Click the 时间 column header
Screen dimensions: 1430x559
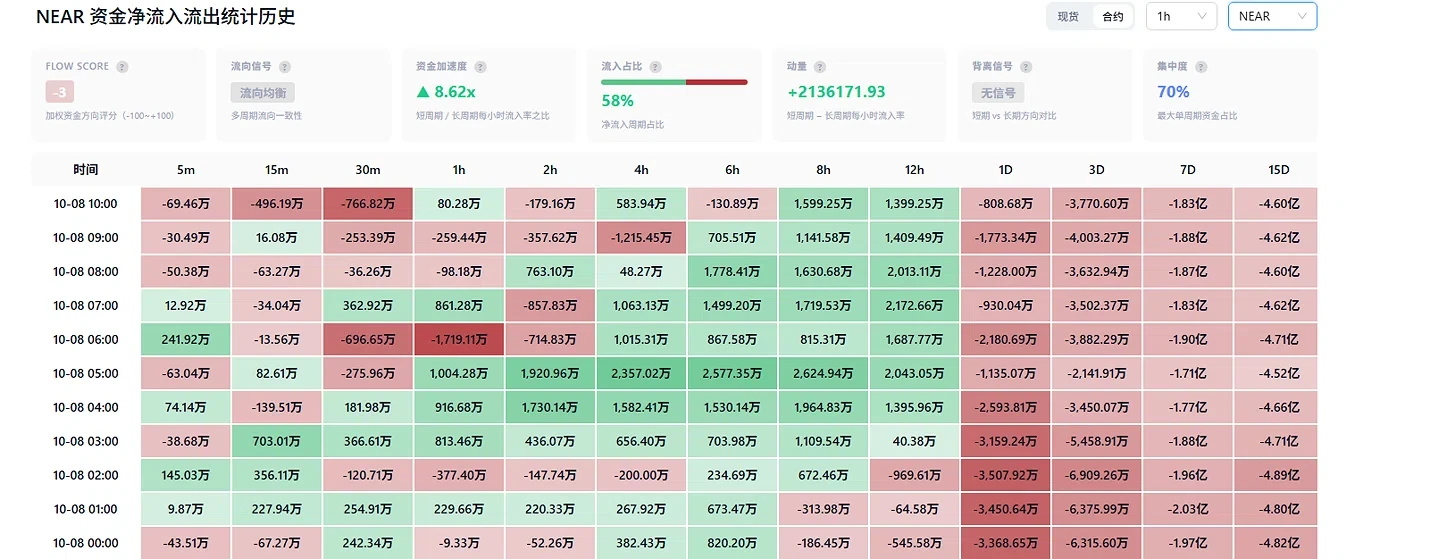pyautogui.click(x=86, y=170)
